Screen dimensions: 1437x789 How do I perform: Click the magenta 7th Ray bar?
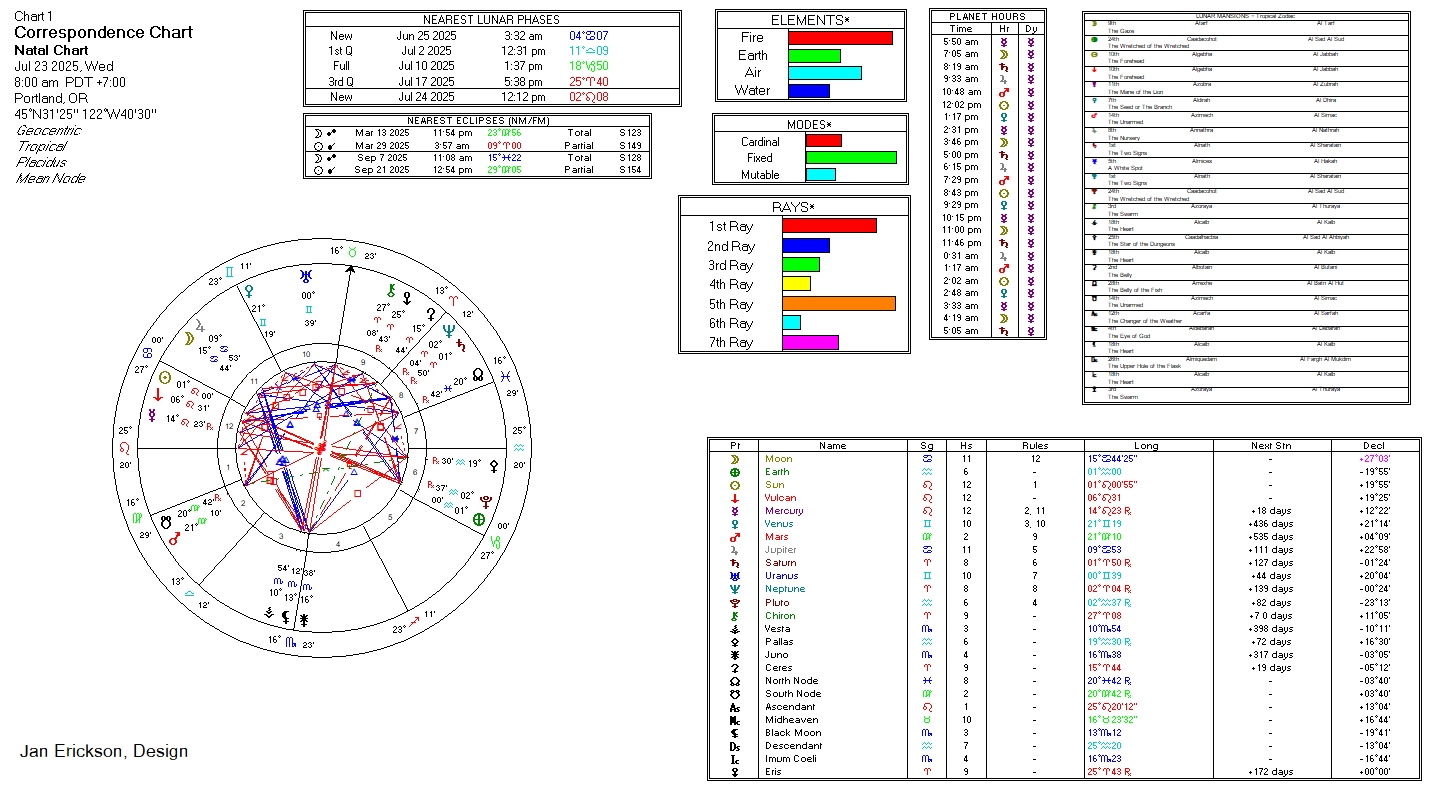pyautogui.click(x=810, y=343)
